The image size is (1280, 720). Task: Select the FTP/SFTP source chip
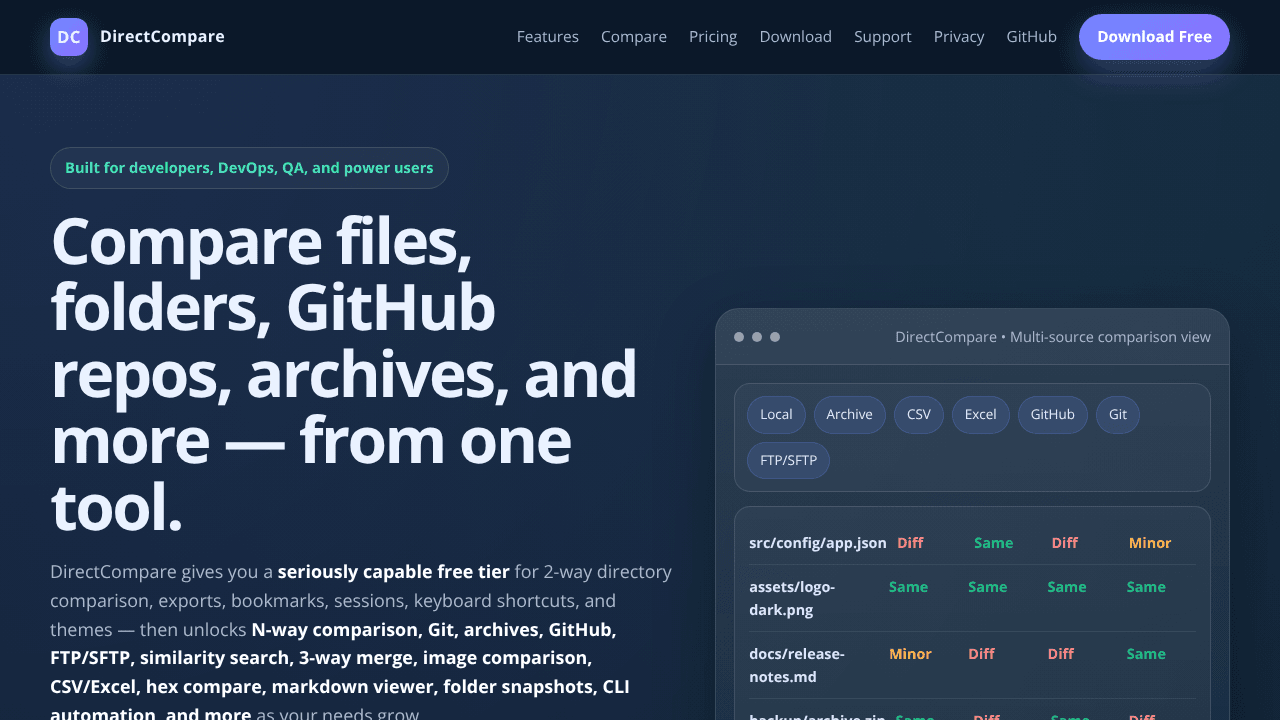click(788, 461)
